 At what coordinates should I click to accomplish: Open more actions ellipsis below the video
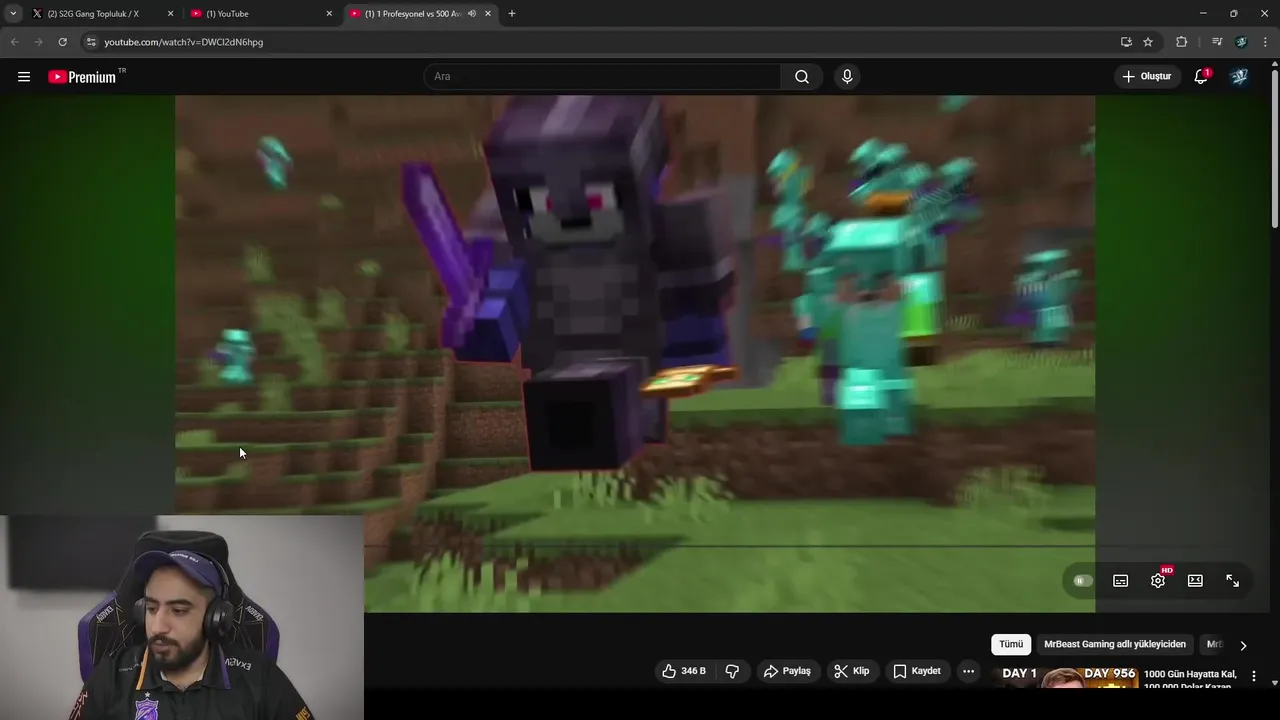coord(968,671)
